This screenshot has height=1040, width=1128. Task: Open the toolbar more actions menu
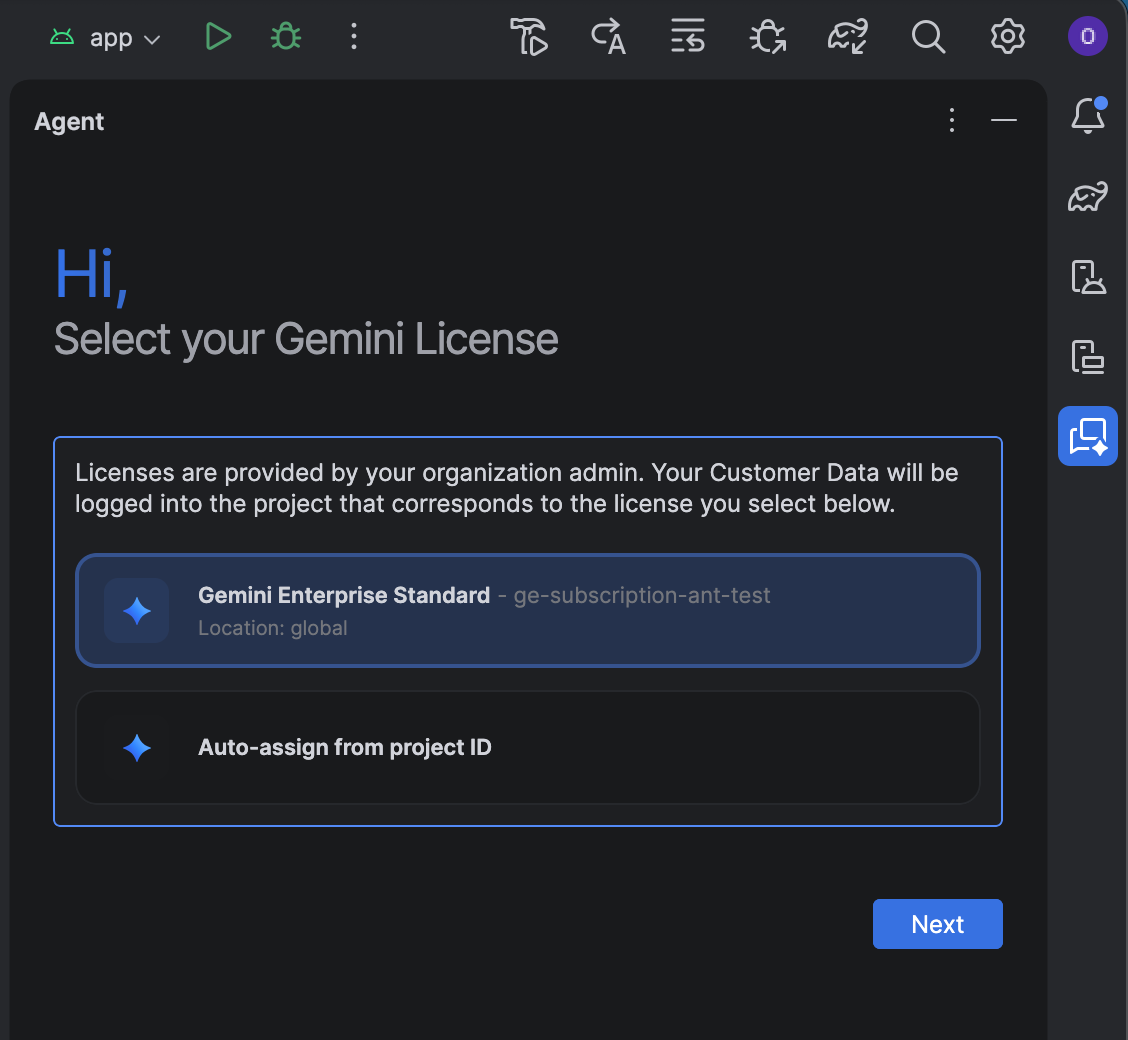(353, 37)
